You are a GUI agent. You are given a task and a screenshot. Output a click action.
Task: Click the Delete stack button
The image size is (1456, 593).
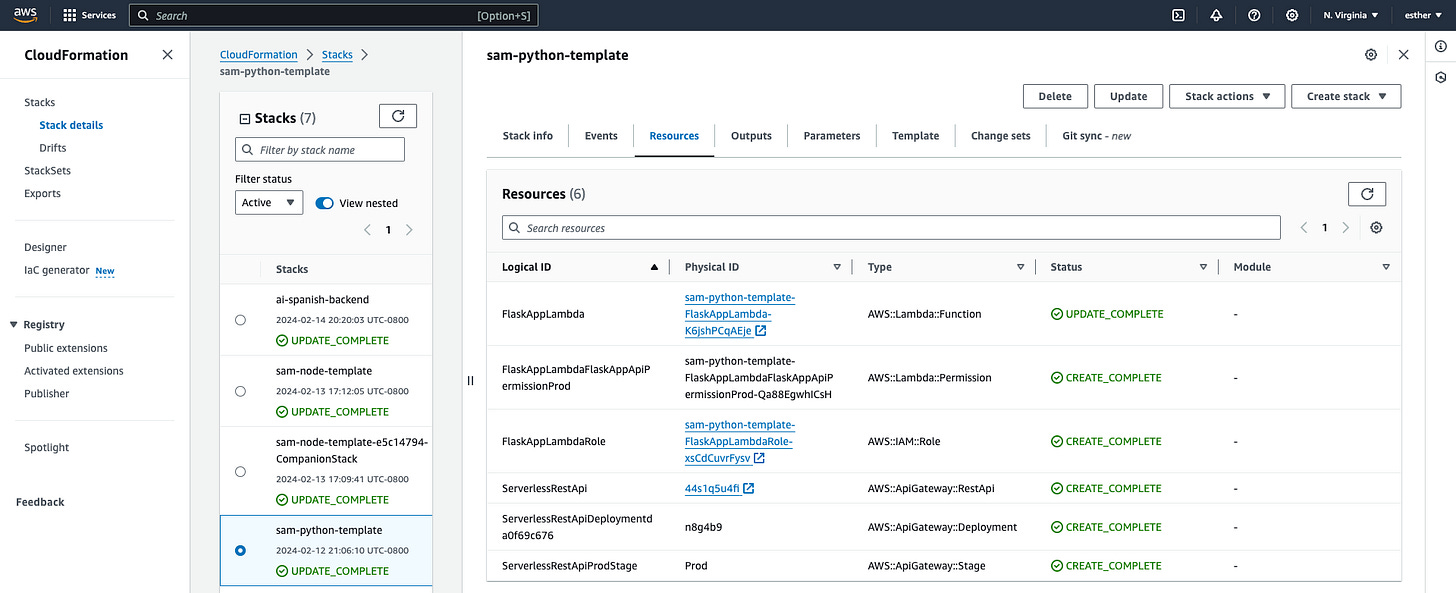tap(1055, 96)
